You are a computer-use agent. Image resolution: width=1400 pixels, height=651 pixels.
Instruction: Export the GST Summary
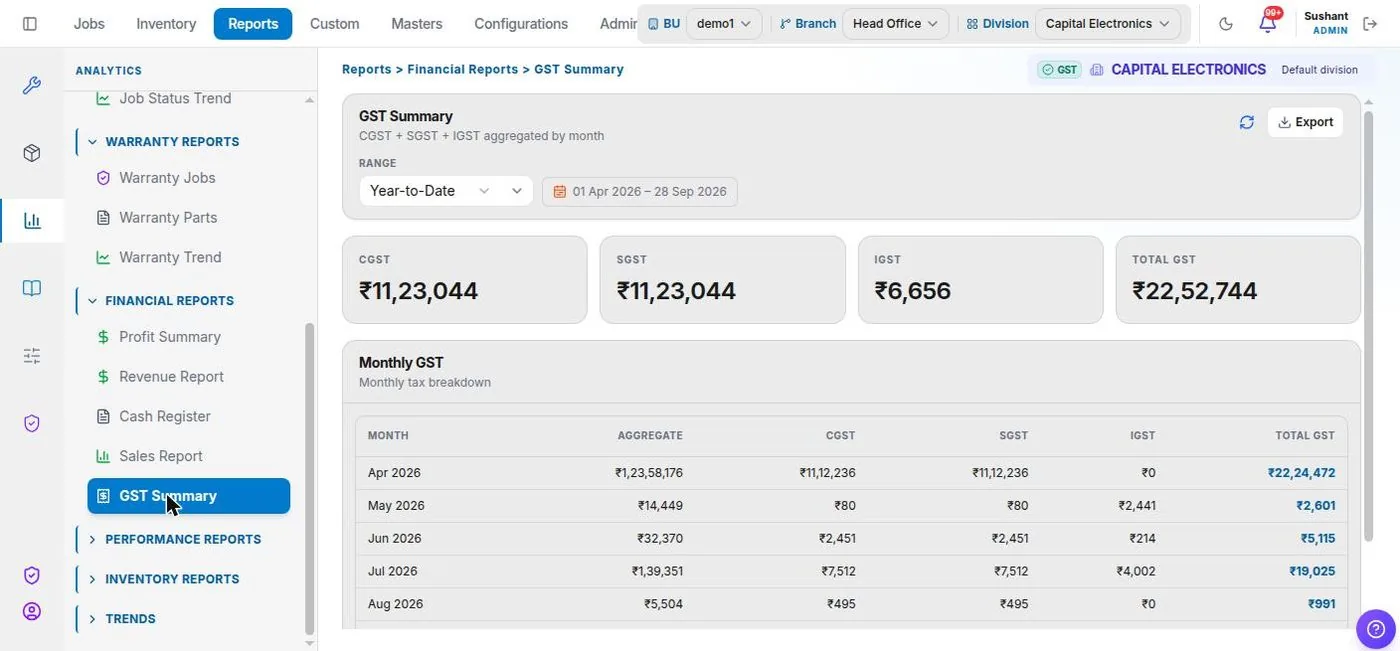1305,122
